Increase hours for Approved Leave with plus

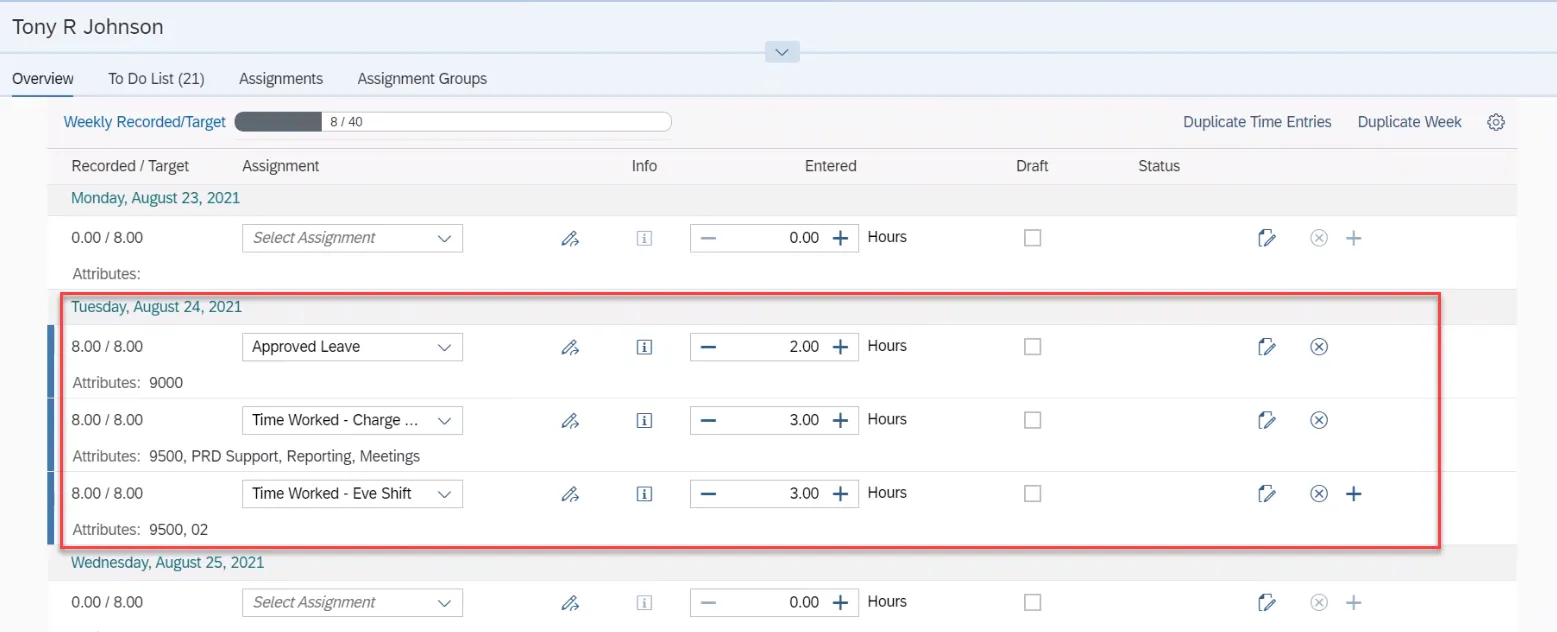pos(840,347)
